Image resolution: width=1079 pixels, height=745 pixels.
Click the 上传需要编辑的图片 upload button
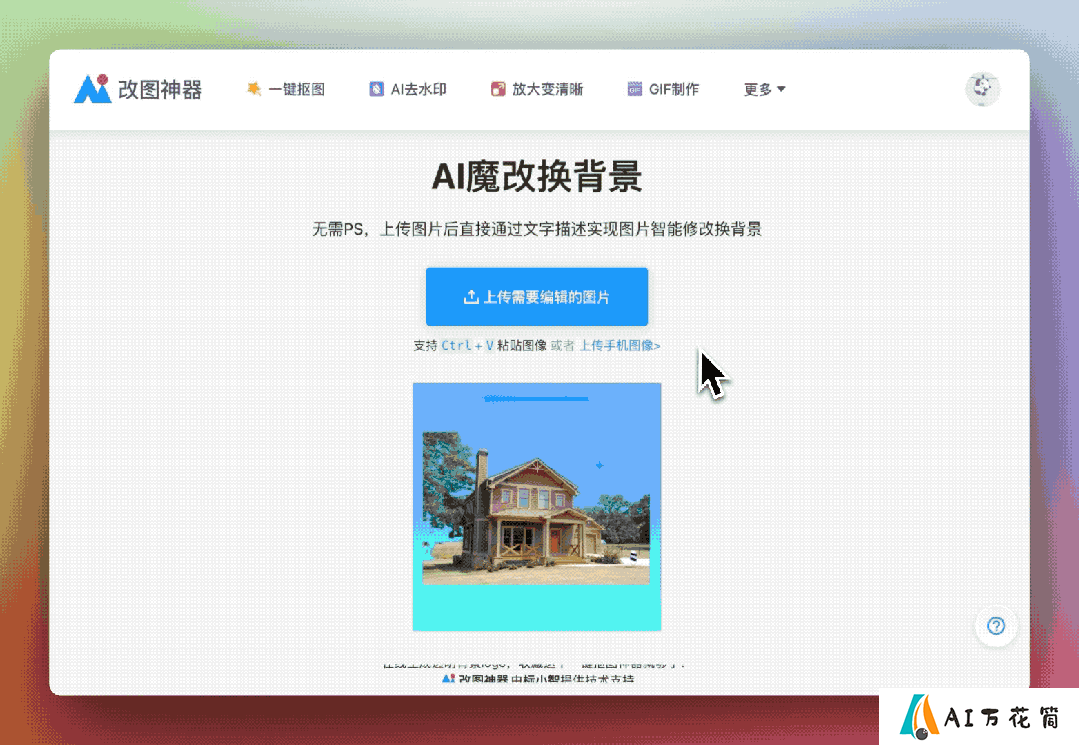537,296
